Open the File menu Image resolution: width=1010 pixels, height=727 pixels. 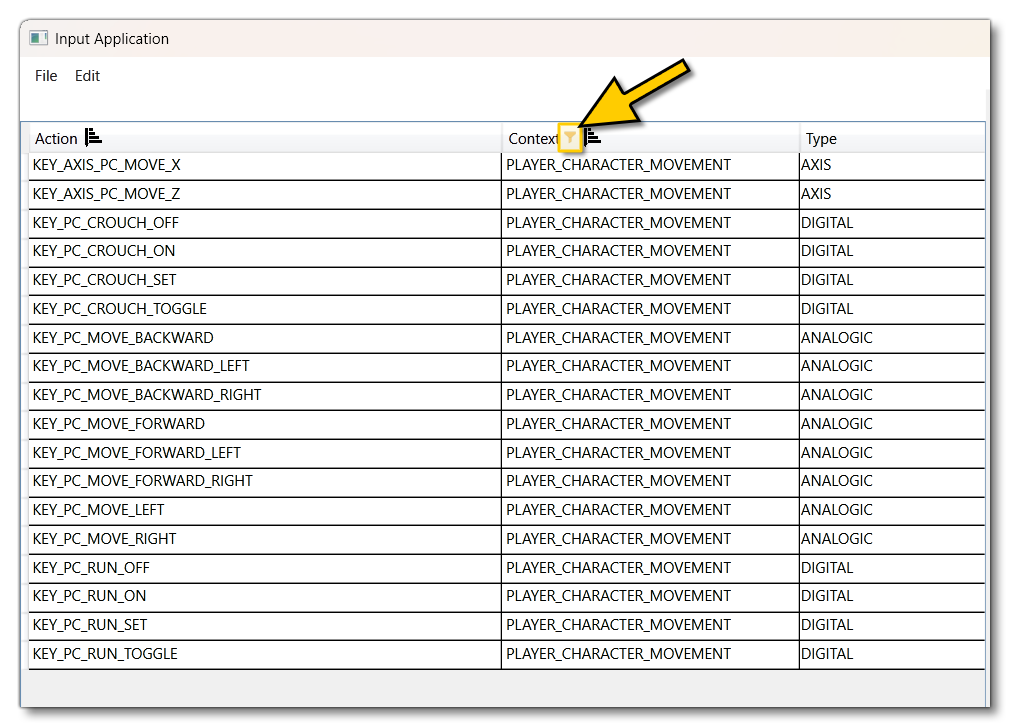tap(45, 75)
